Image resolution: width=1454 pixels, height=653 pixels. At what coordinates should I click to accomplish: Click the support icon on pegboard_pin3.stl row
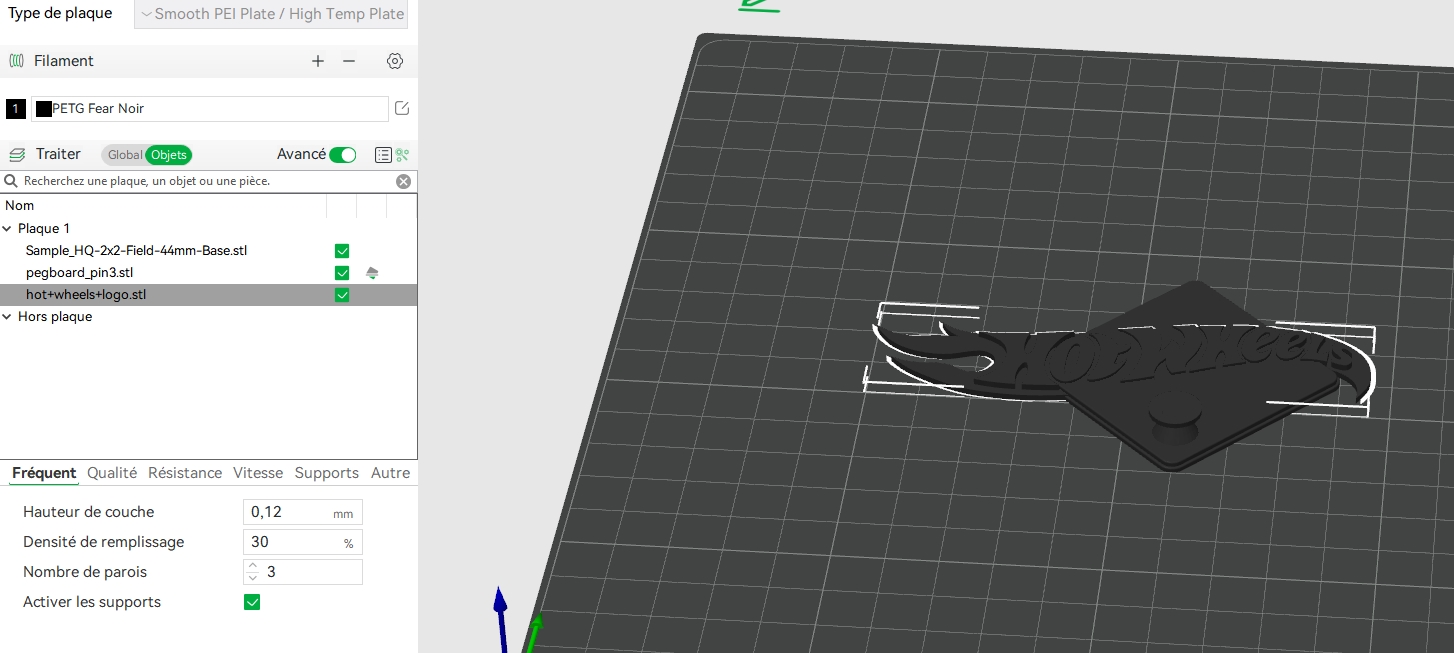[372, 273]
